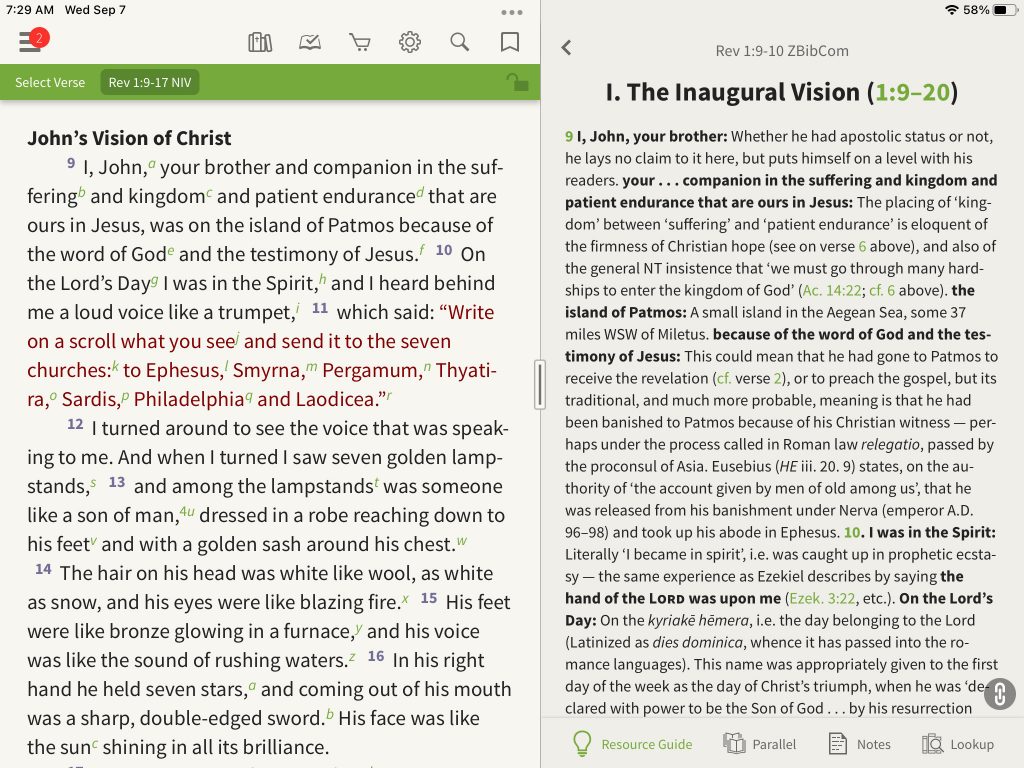Image resolution: width=1024 pixels, height=768 pixels.
Task: Toggle the scroll-sync chain icon
Action: pyautogui.click(x=1000, y=694)
